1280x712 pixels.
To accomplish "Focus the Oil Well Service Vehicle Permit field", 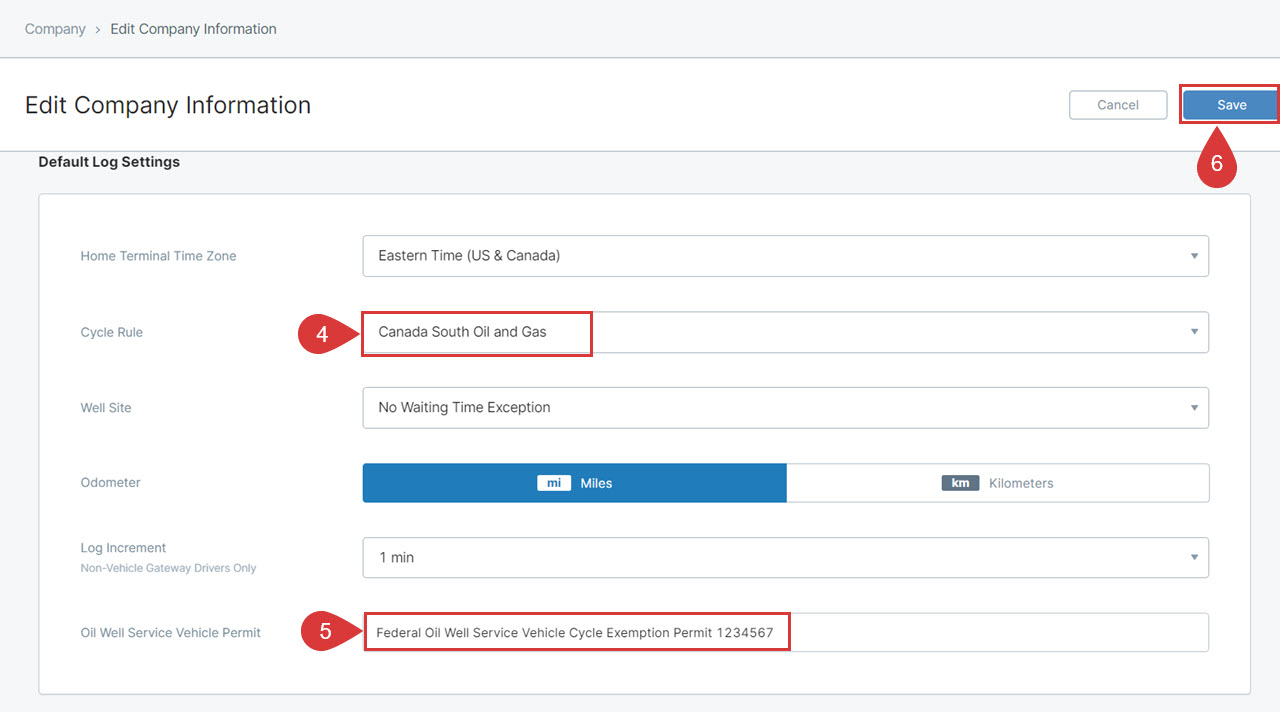I will (785, 633).
